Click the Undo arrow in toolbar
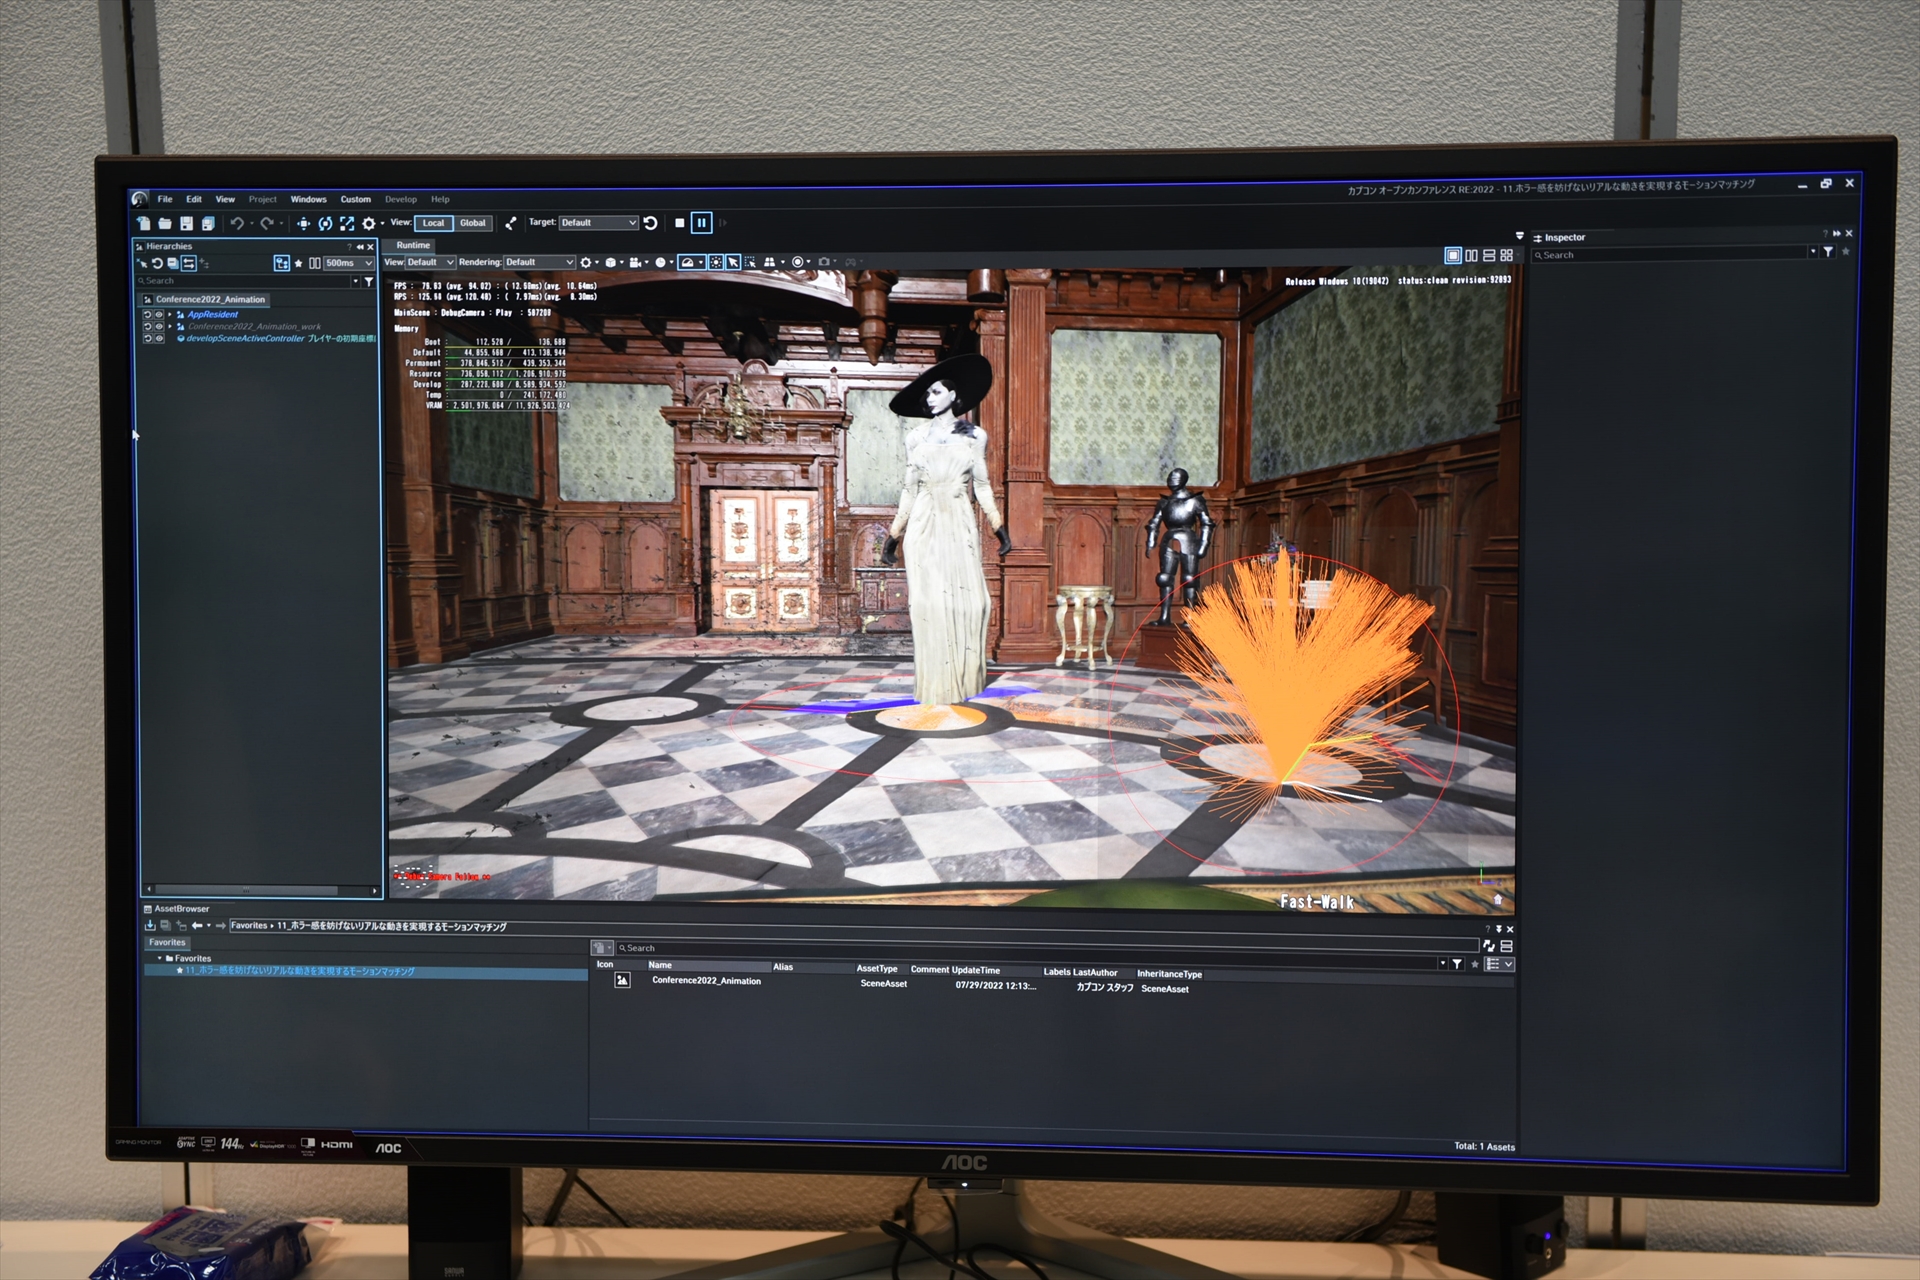 (x=237, y=223)
